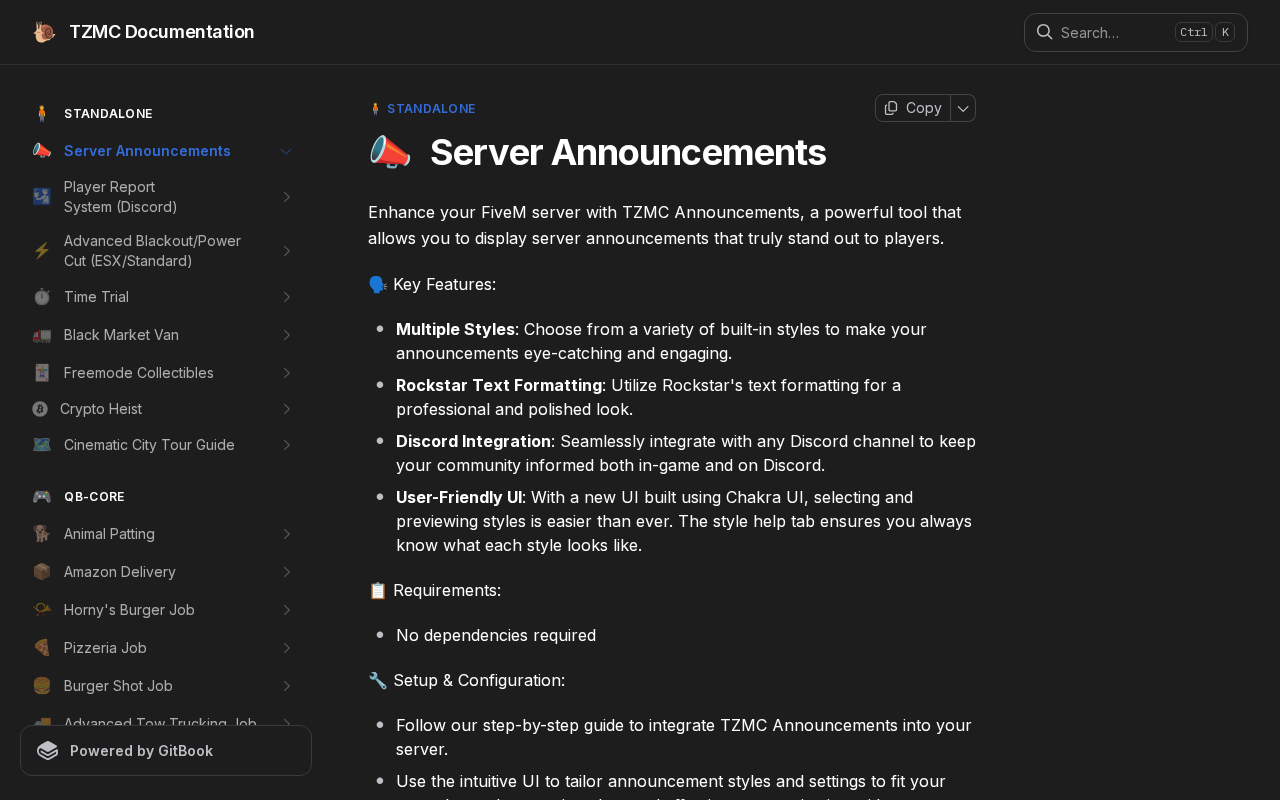Click the pizza icon beside Pizzeria Job

42,648
